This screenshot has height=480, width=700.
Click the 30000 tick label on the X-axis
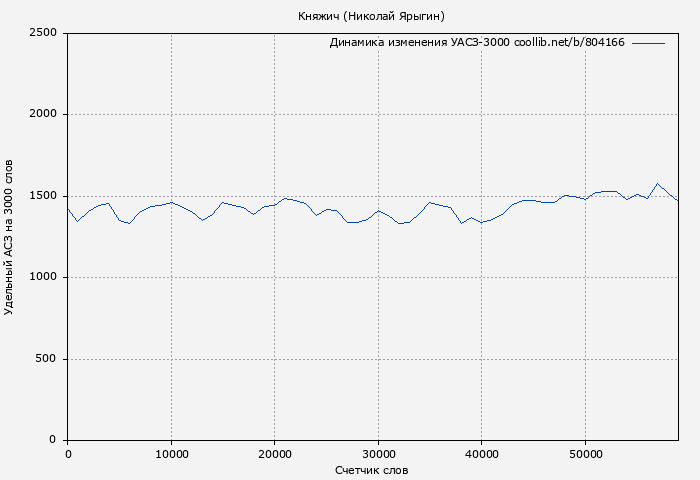(x=378, y=454)
